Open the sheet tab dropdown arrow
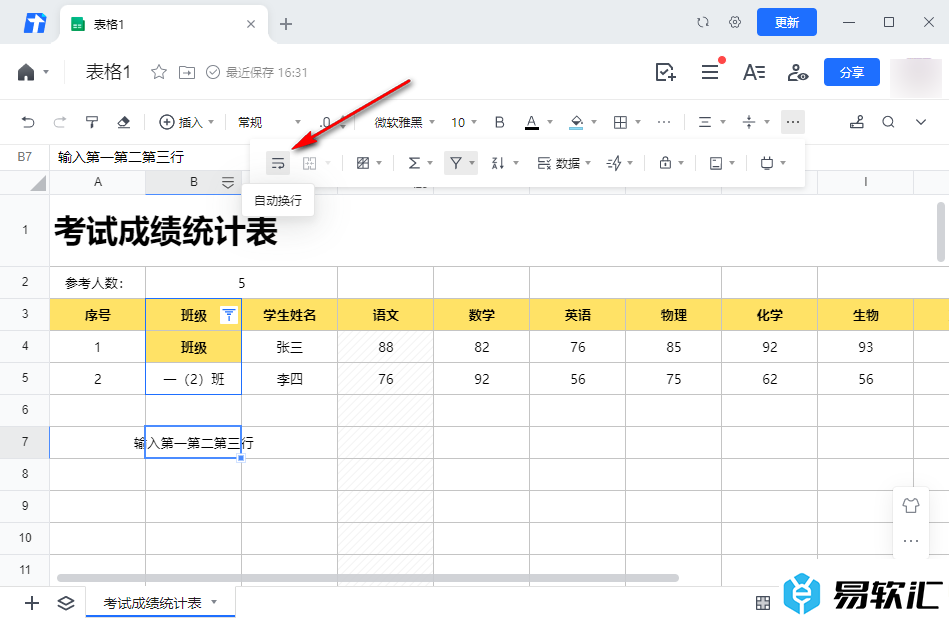Screen dimensions: 949x619 (x=214, y=602)
